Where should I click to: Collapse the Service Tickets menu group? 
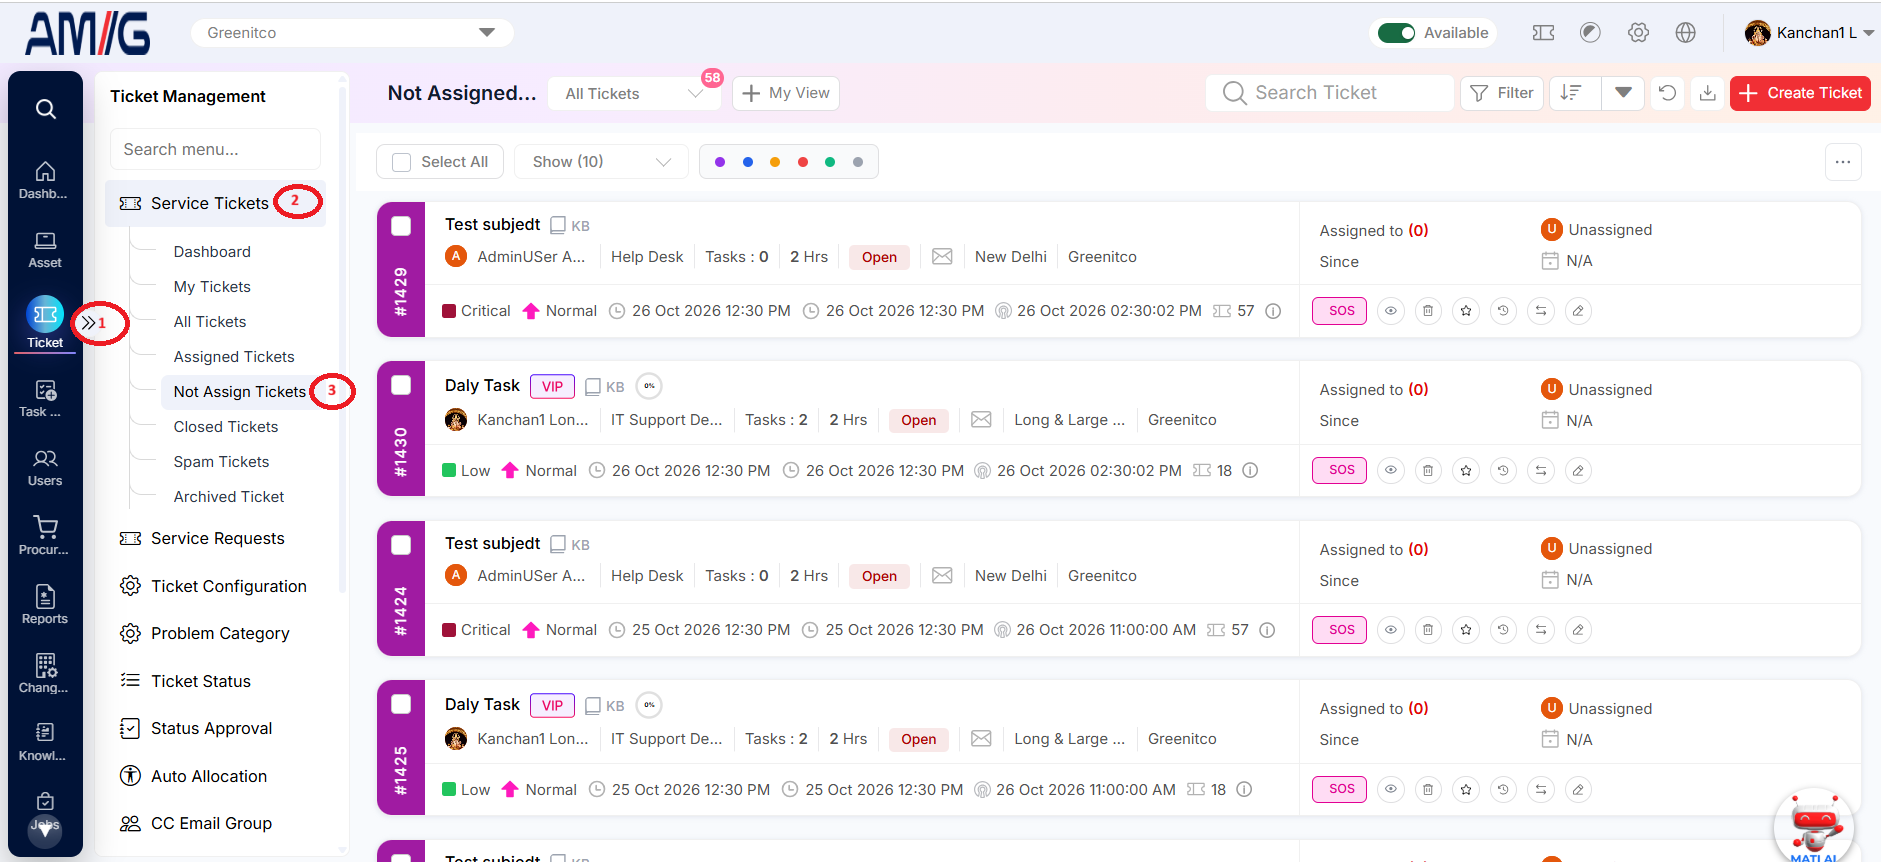(215, 203)
